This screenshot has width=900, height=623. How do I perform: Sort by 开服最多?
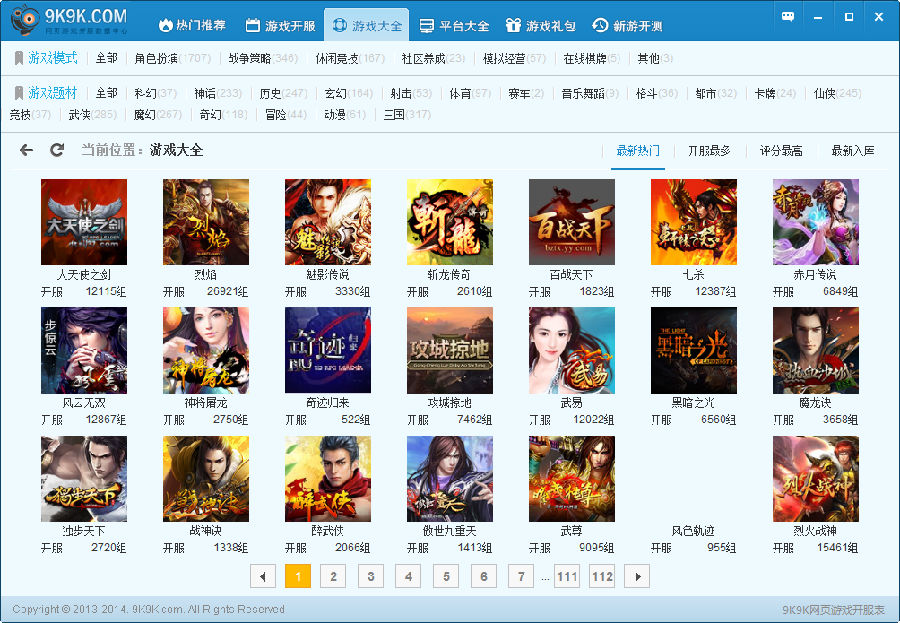click(x=709, y=151)
